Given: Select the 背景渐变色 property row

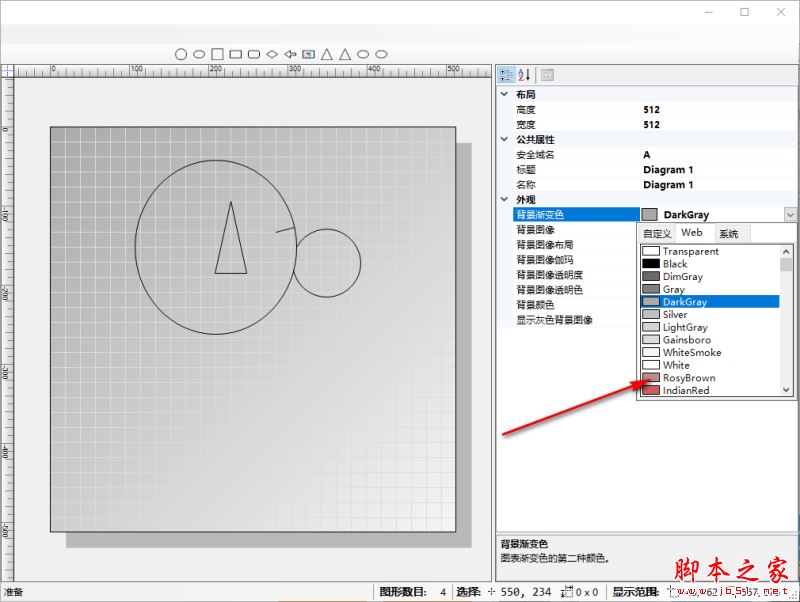Looking at the screenshot, I should [577, 215].
